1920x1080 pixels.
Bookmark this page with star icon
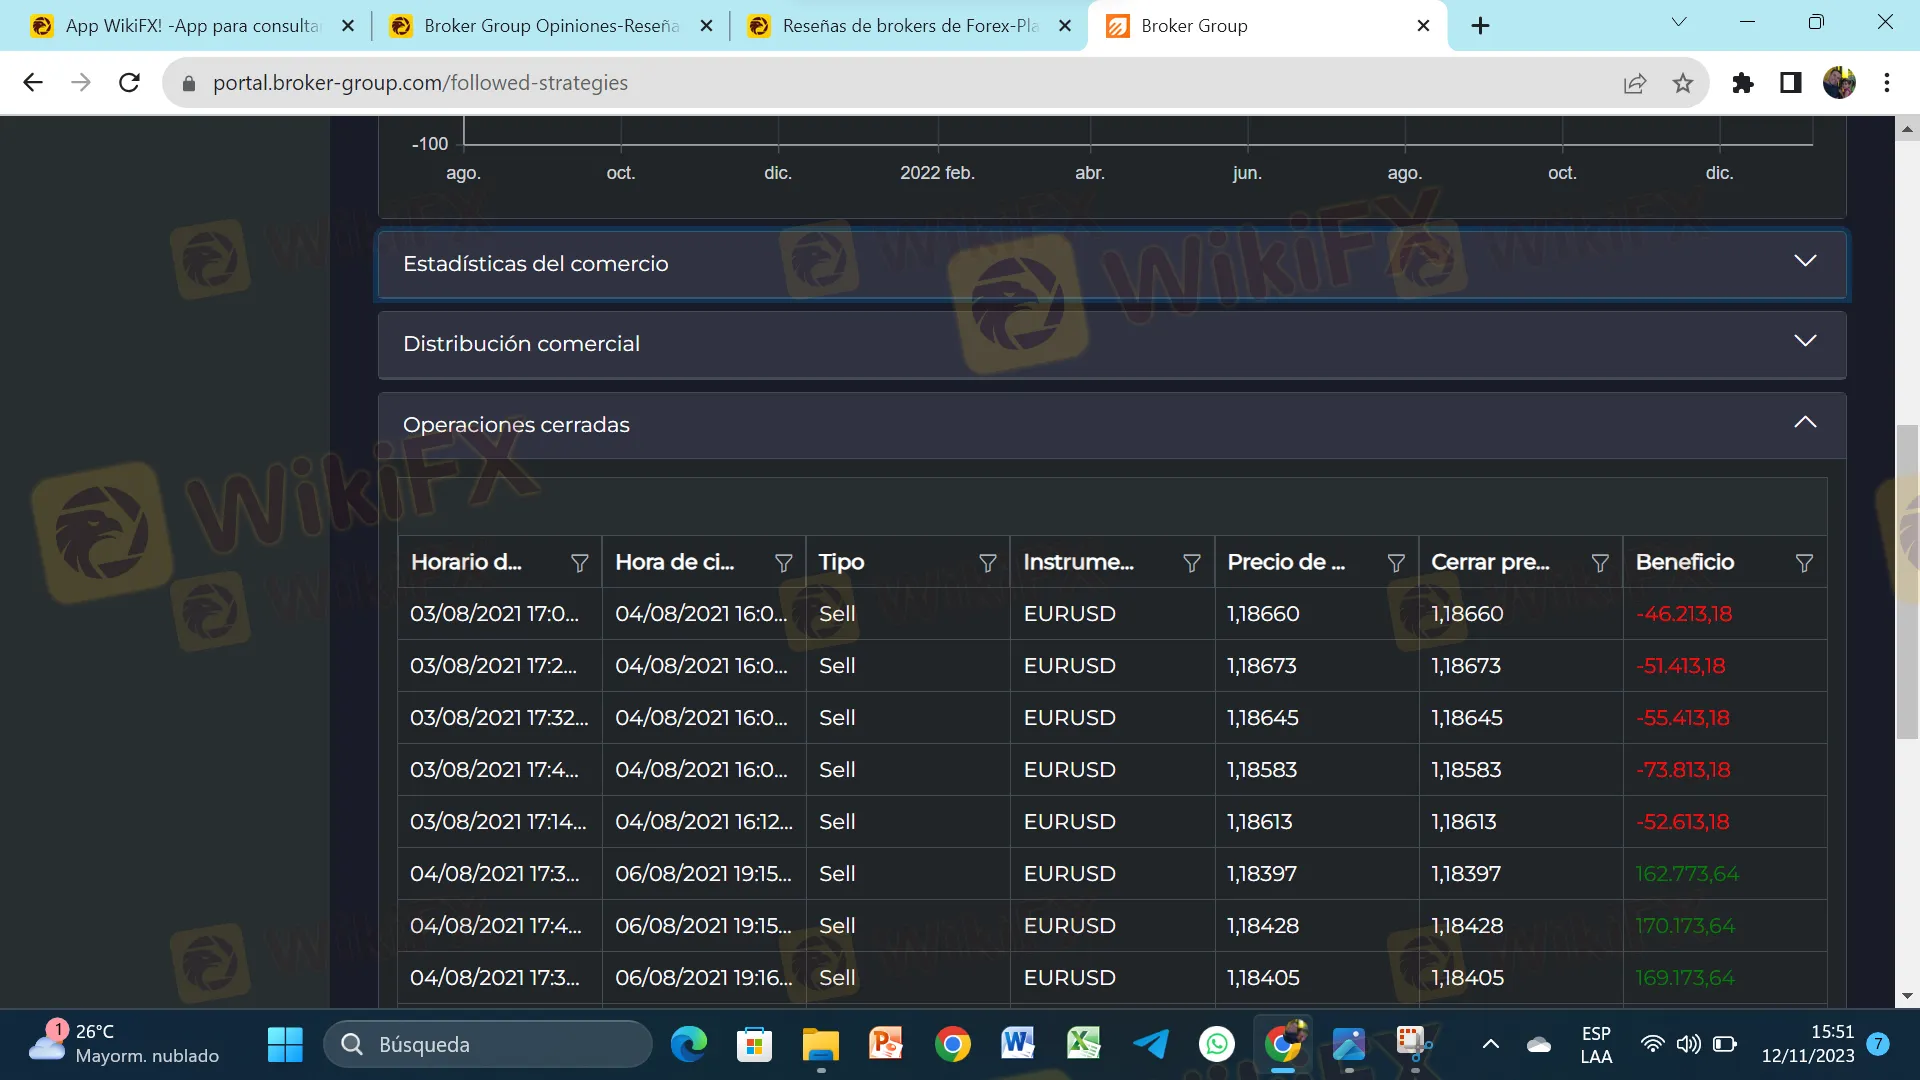pos(1683,83)
